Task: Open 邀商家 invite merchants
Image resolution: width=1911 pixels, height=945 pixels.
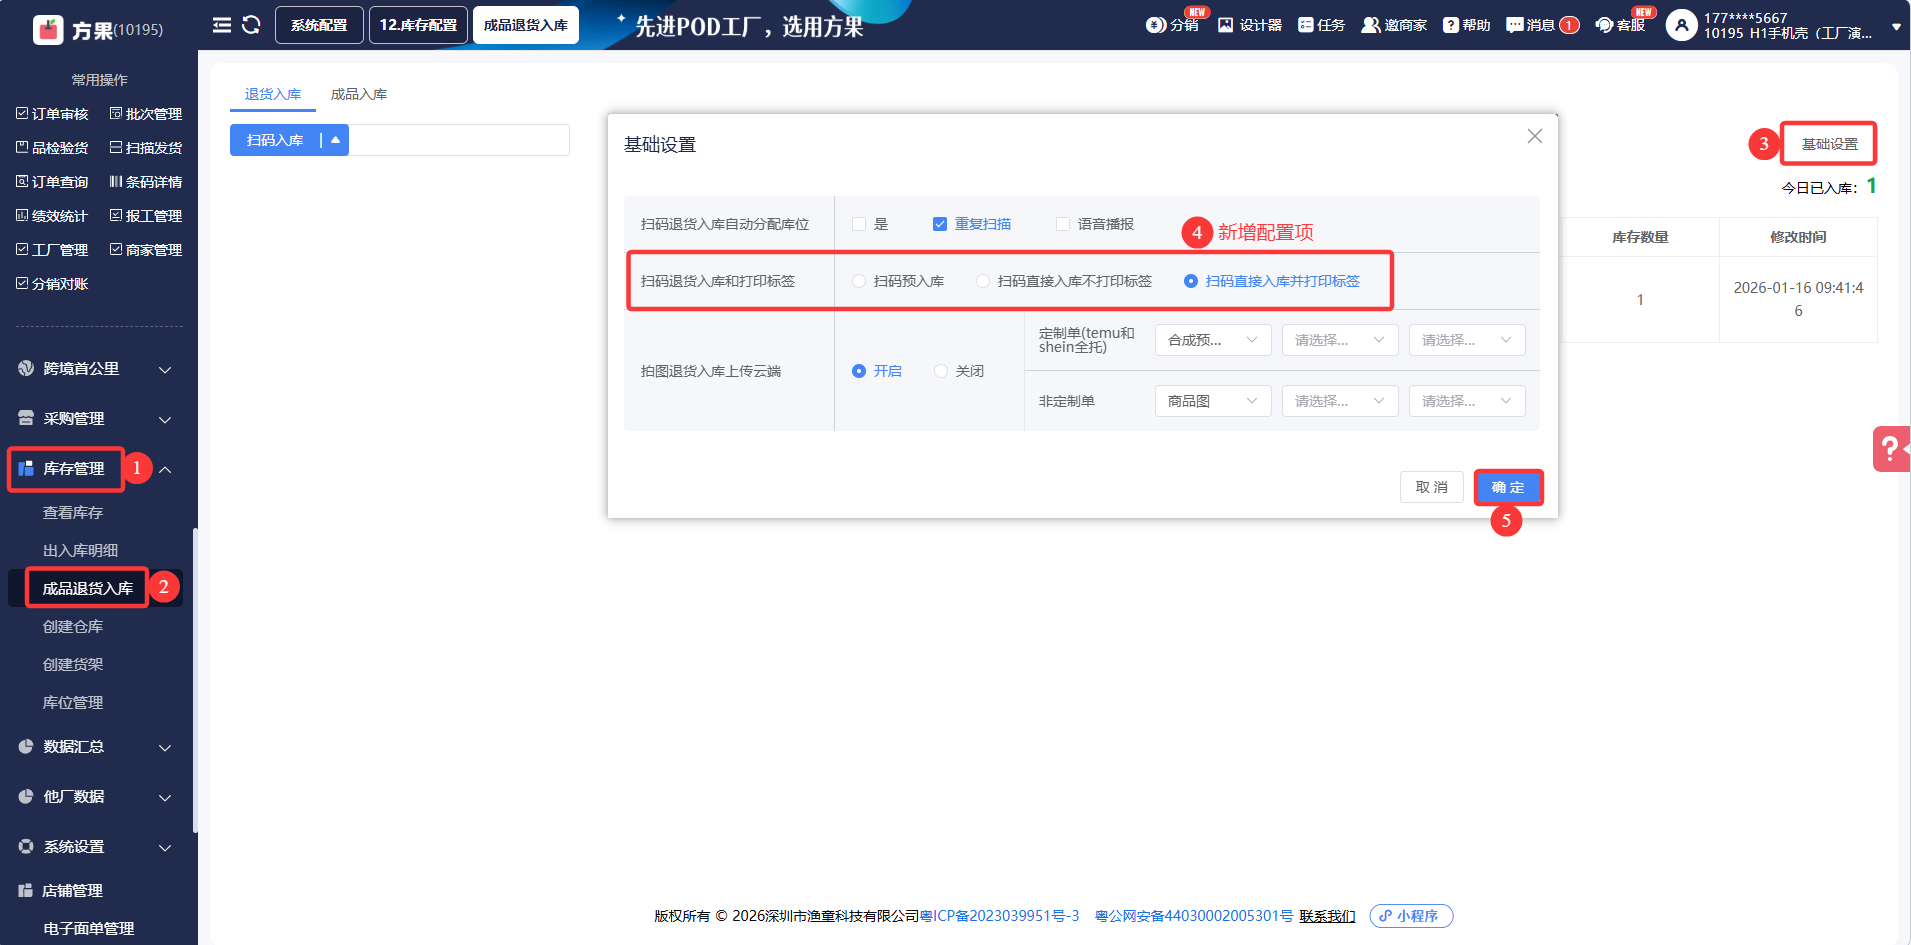Action: coord(1394,25)
